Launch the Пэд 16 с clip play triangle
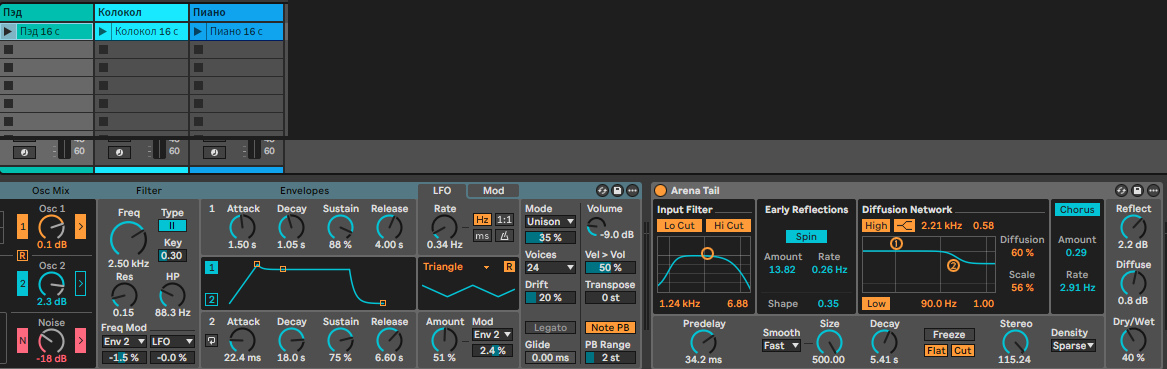1167x369 pixels. click(x=8, y=31)
